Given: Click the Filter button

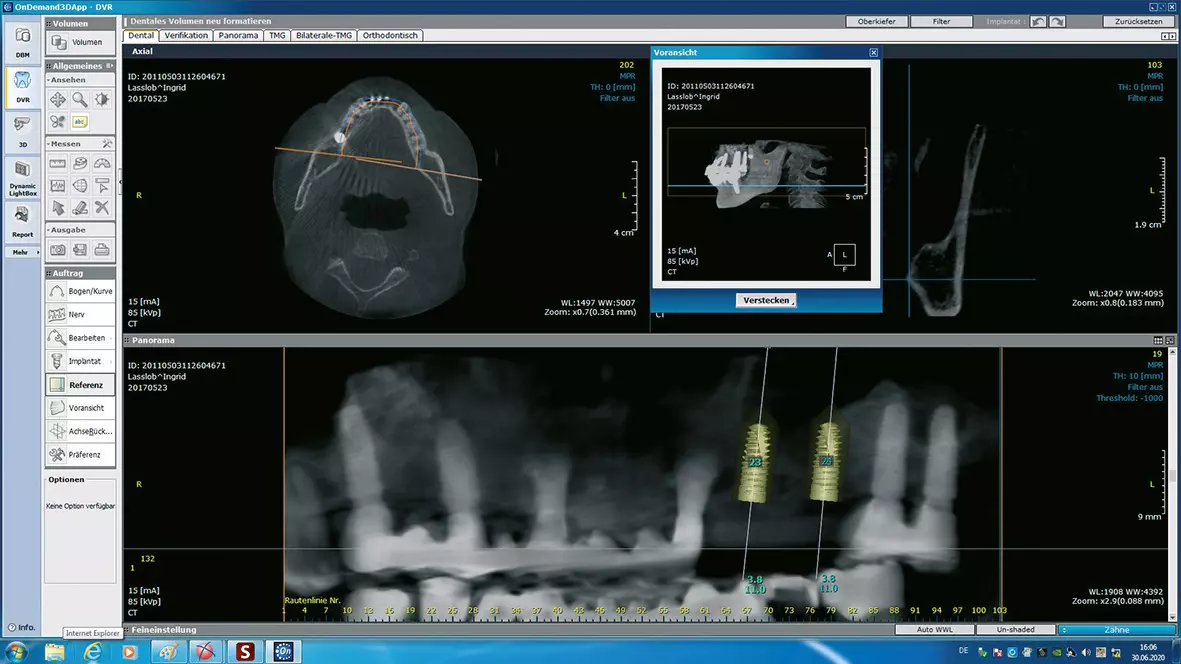Looking at the screenshot, I should (x=941, y=21).
